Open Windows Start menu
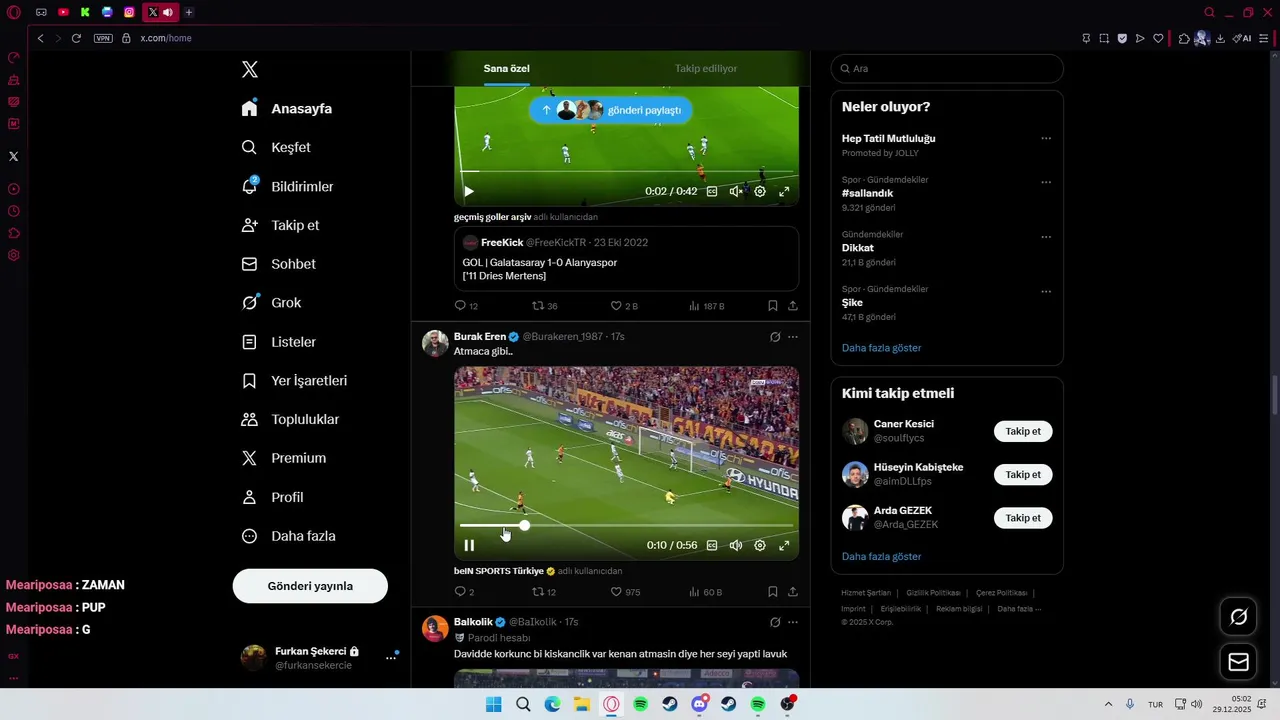1280x720 pixels. (493, 704)
